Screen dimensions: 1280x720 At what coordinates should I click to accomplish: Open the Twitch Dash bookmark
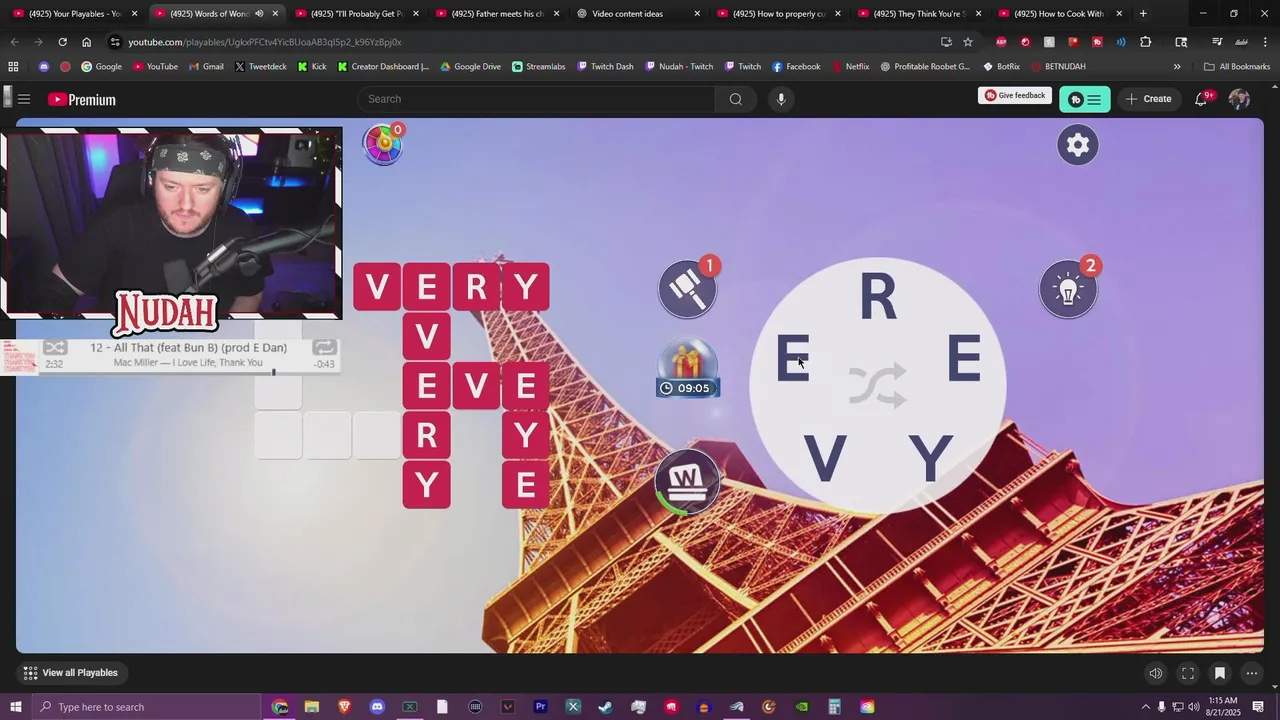tap(605, 67)
